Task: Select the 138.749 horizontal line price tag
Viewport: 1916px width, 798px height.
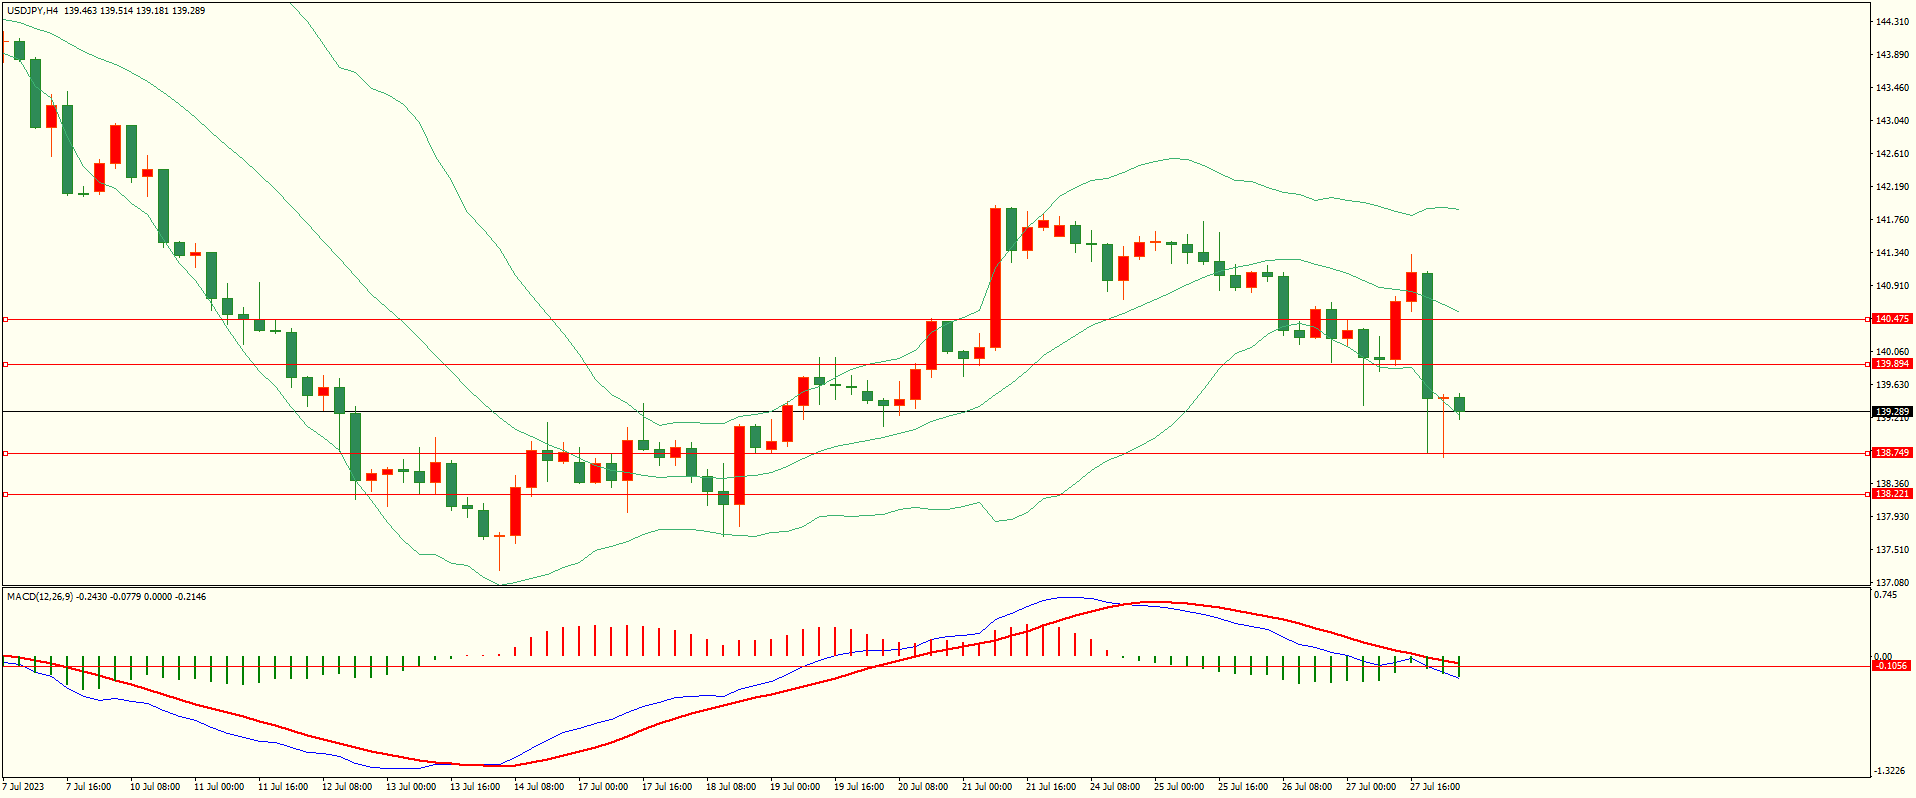Action: pos(1892,453)
